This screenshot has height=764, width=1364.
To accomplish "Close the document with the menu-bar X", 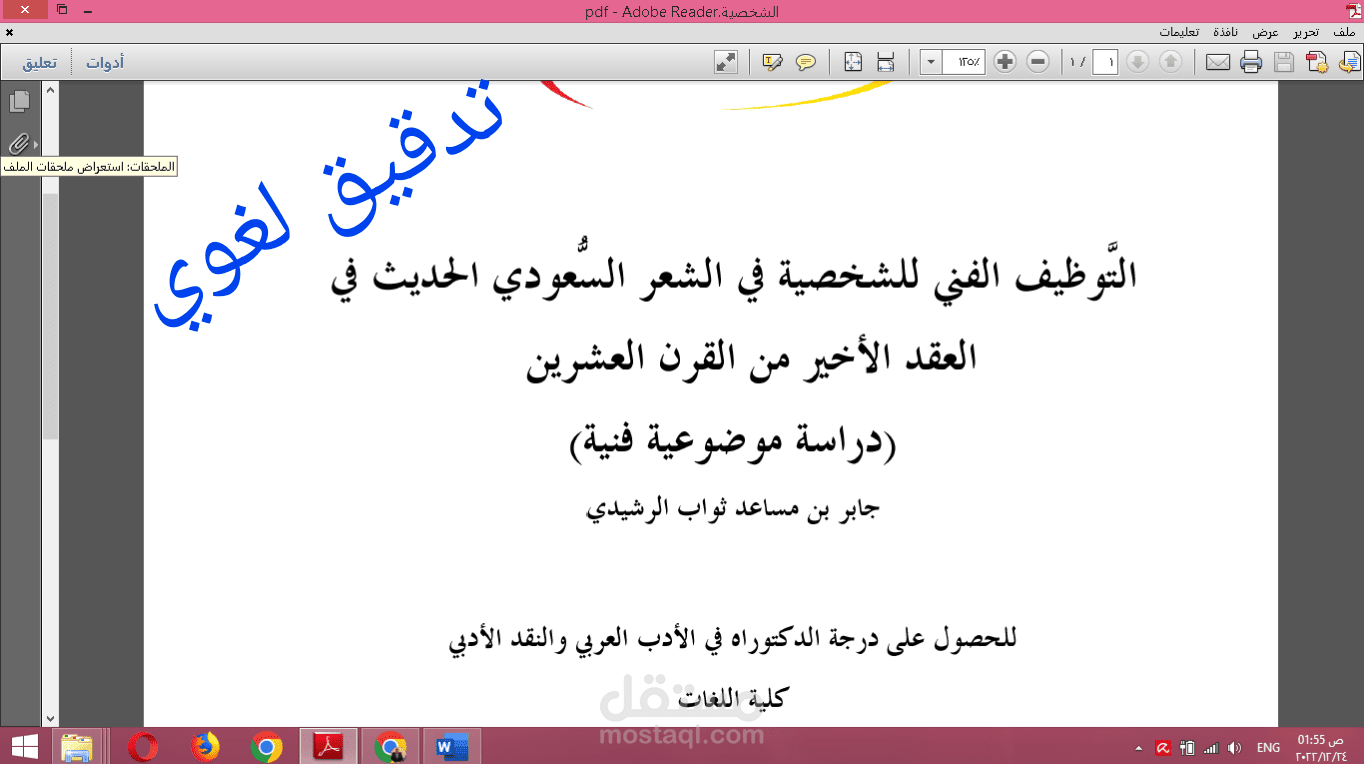I will (9, 33).
